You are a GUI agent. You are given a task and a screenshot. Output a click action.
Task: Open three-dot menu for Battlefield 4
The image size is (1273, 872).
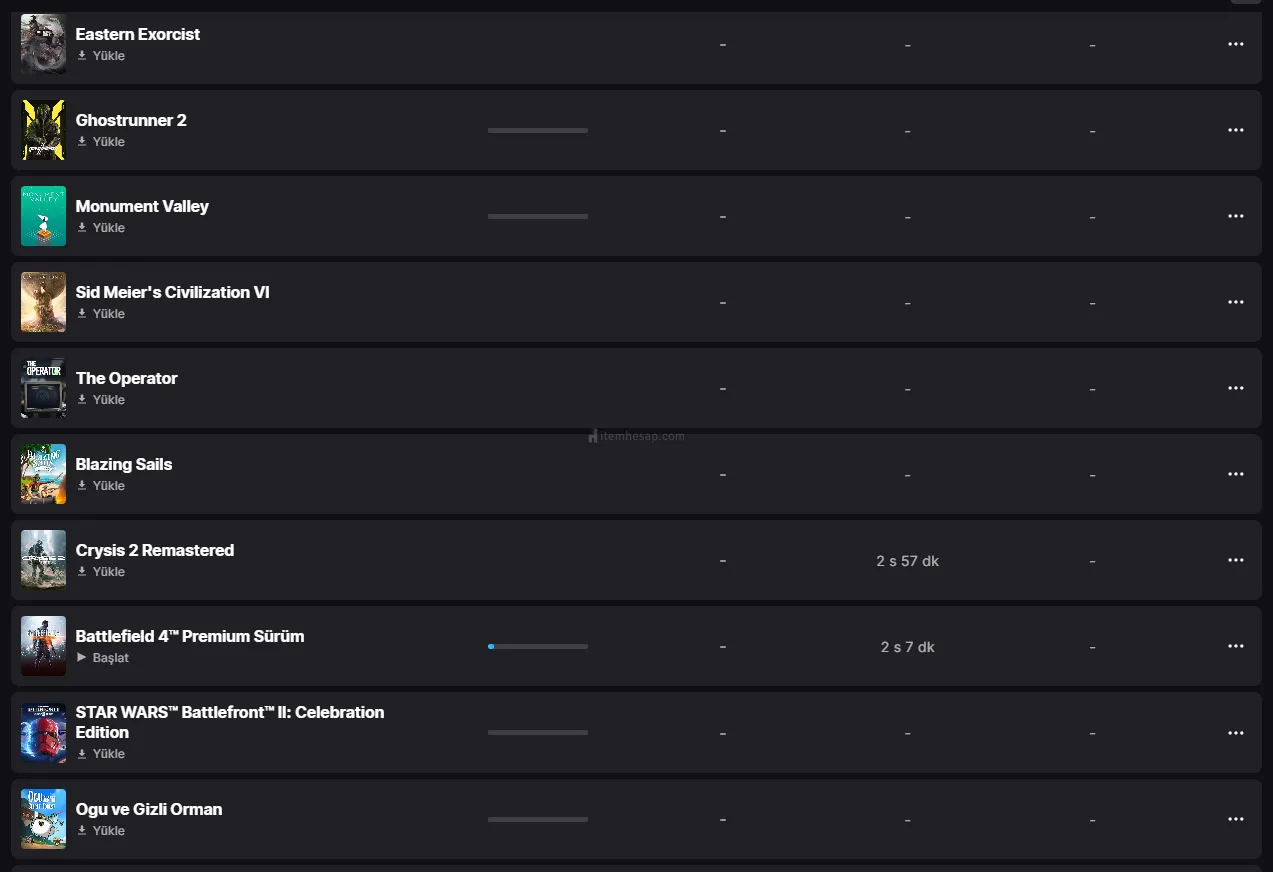[1235, 646]
